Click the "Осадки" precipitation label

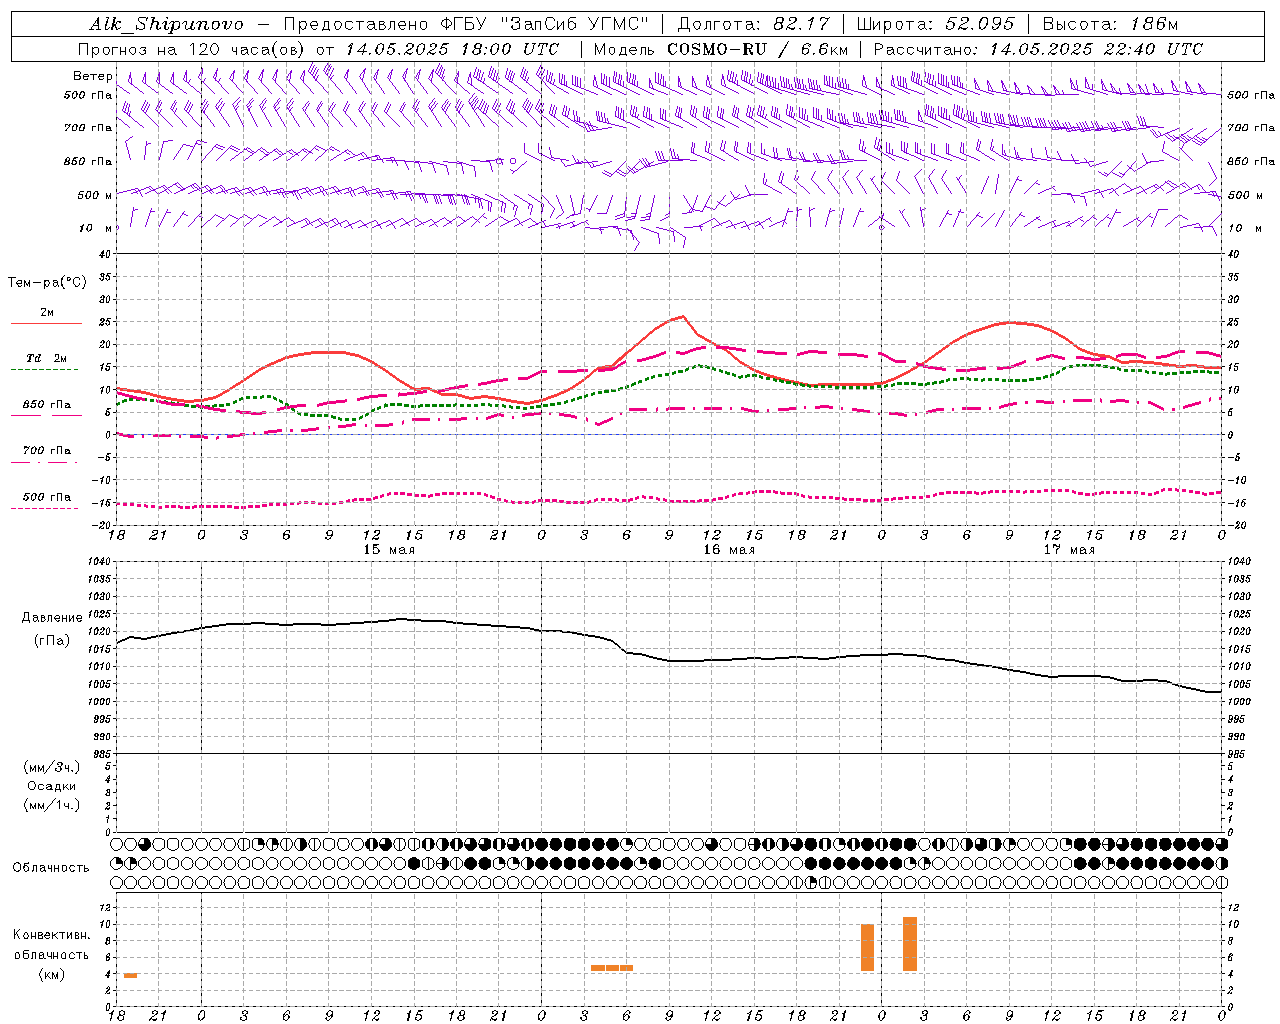52,786
